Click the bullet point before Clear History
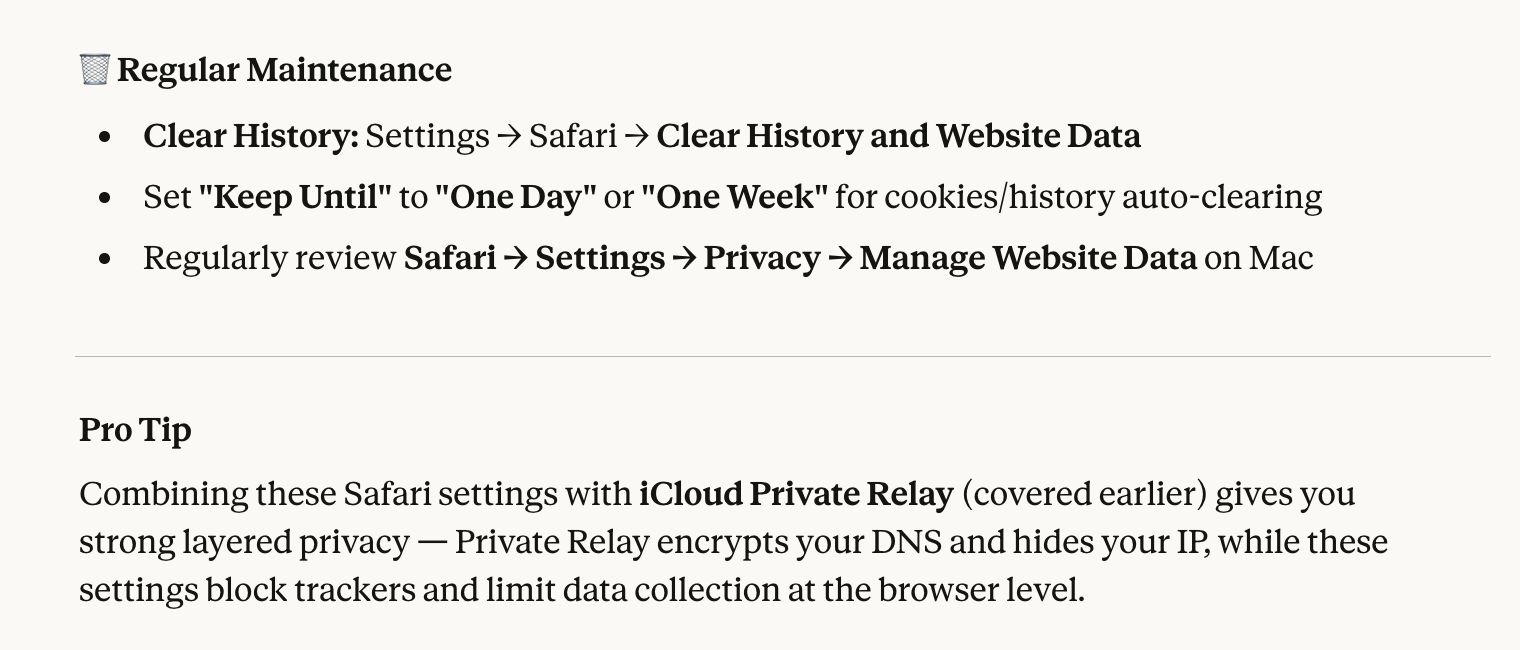1520x650 pixels. click(105, 137)
